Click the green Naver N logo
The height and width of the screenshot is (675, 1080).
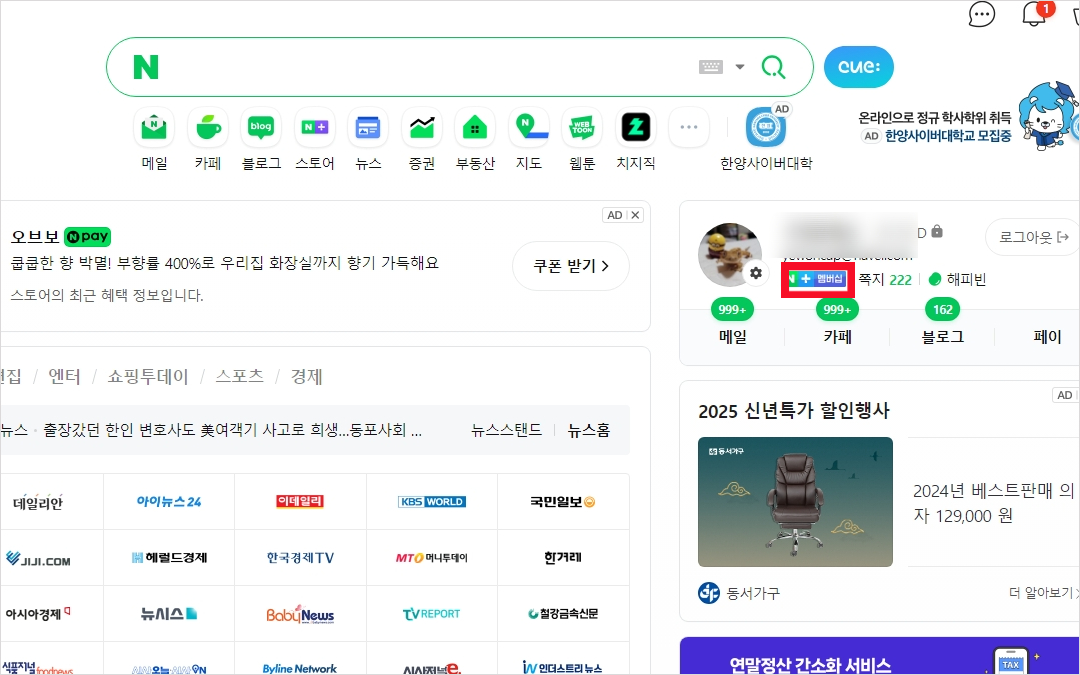[146, 67]
